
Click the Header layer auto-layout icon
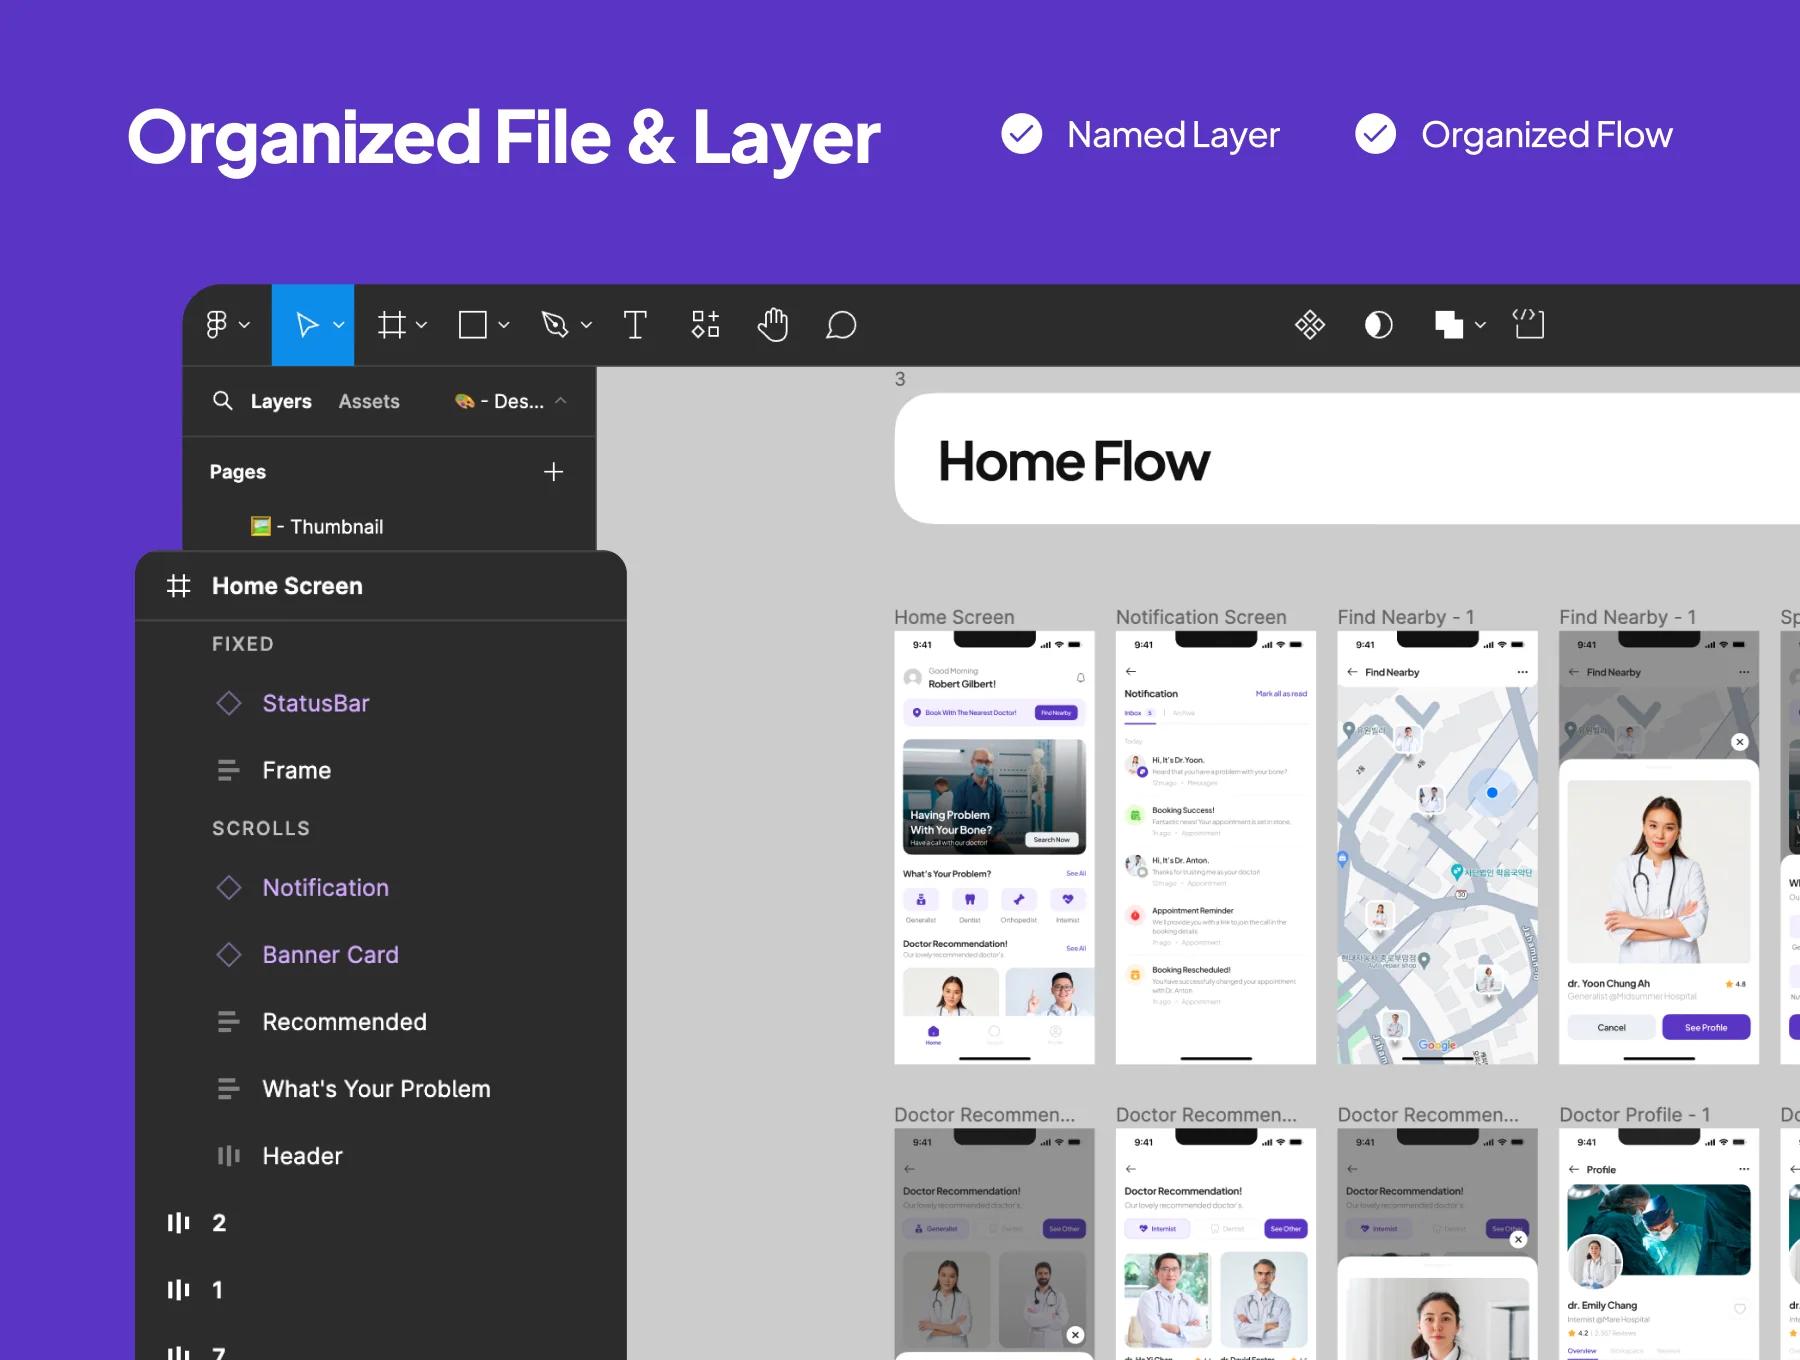click(x=229, y=1156)
